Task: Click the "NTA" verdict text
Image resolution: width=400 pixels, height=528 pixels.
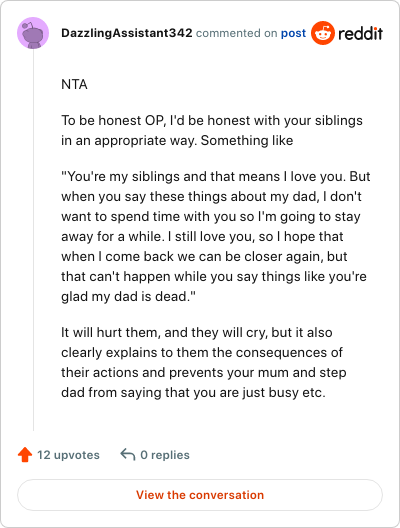Action: point(74,84)
